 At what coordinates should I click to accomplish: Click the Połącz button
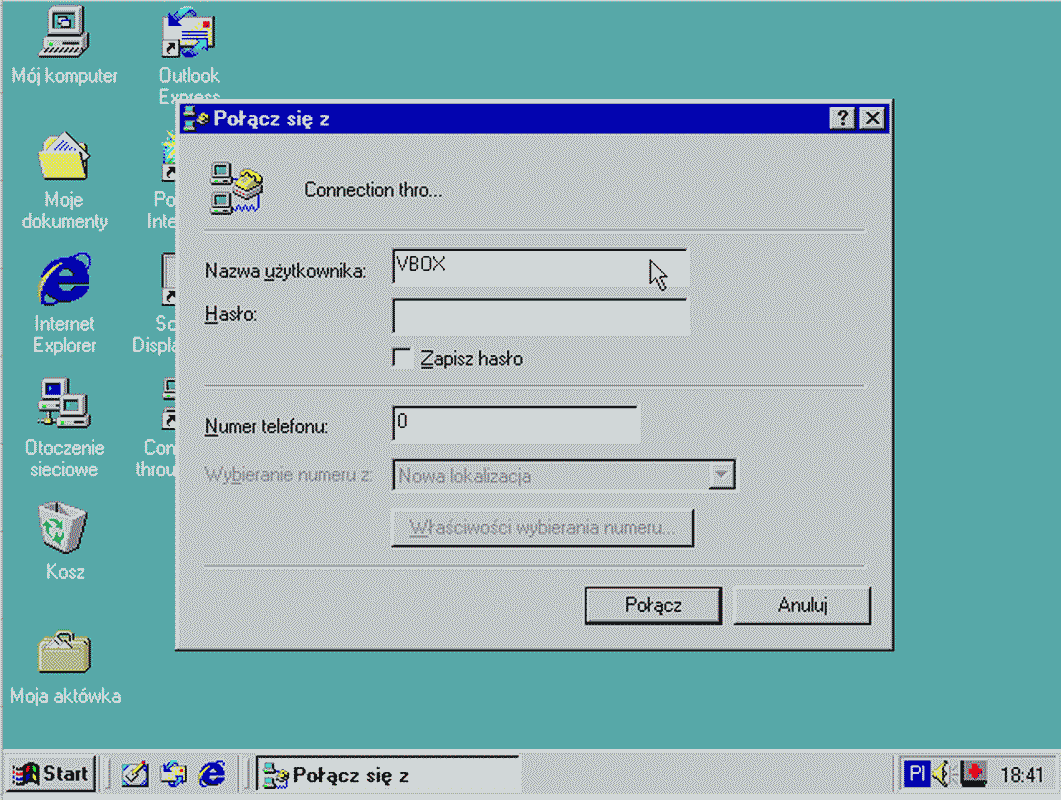[x=653, y=605]
